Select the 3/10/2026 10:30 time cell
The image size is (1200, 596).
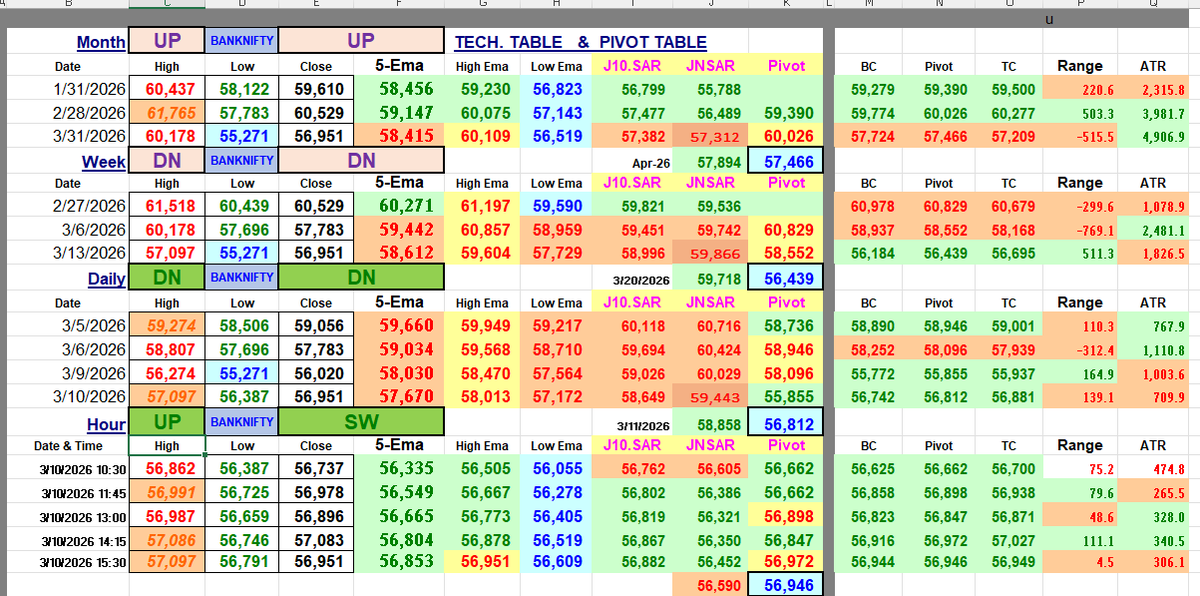pos(67,467)
